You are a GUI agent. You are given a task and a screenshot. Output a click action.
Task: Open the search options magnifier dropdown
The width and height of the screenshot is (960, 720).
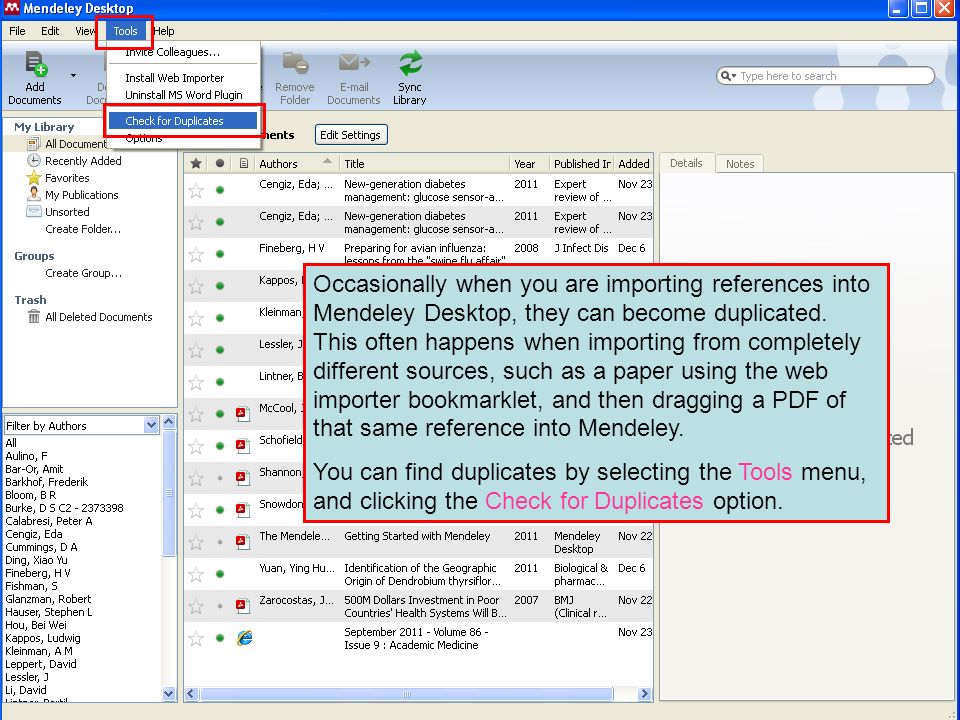click(x=728, y=76)
